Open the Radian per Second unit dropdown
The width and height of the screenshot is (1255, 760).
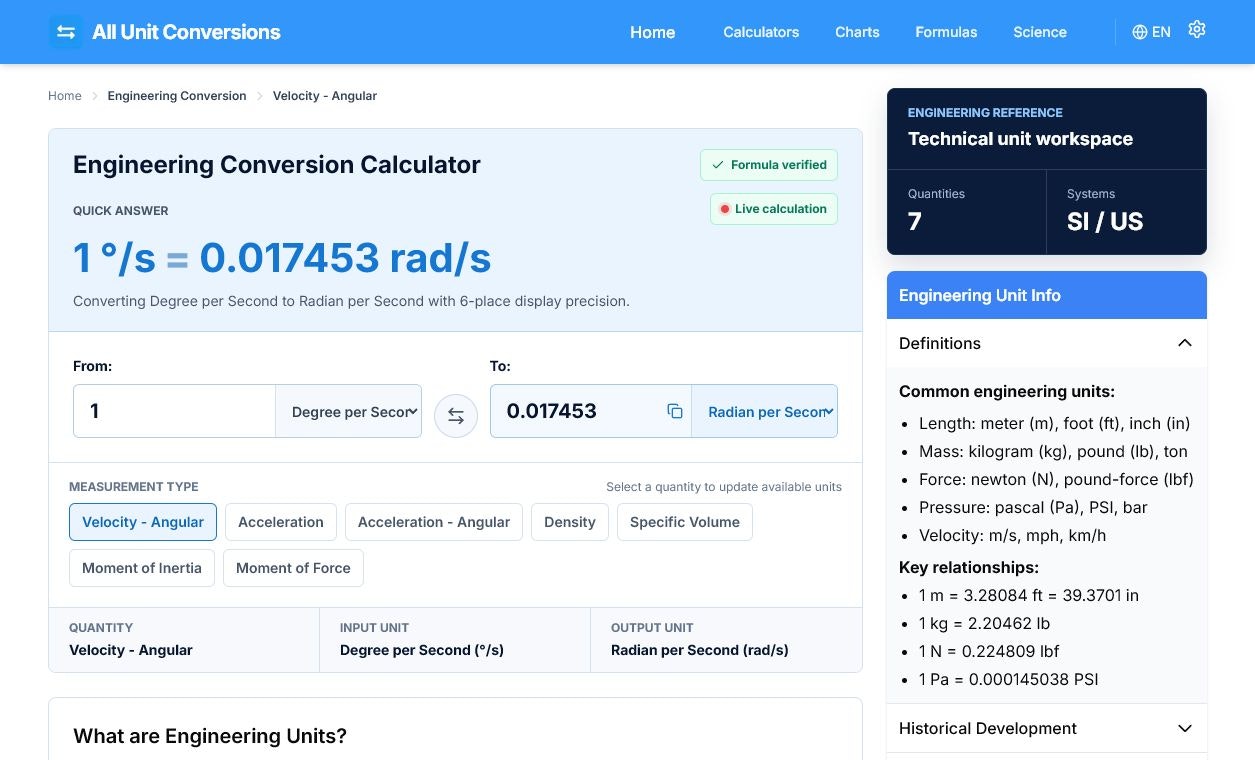coord(765,411)
